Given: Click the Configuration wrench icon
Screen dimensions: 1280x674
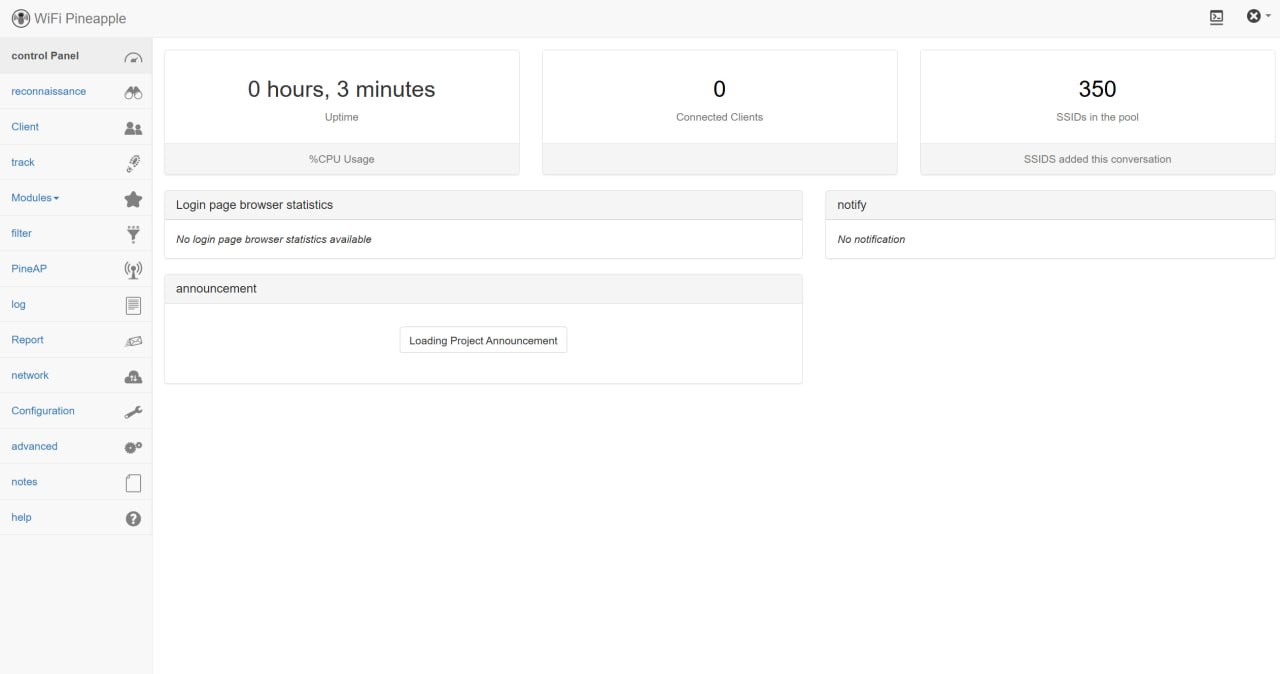Looking at the screenshot, I should [133, 412].
